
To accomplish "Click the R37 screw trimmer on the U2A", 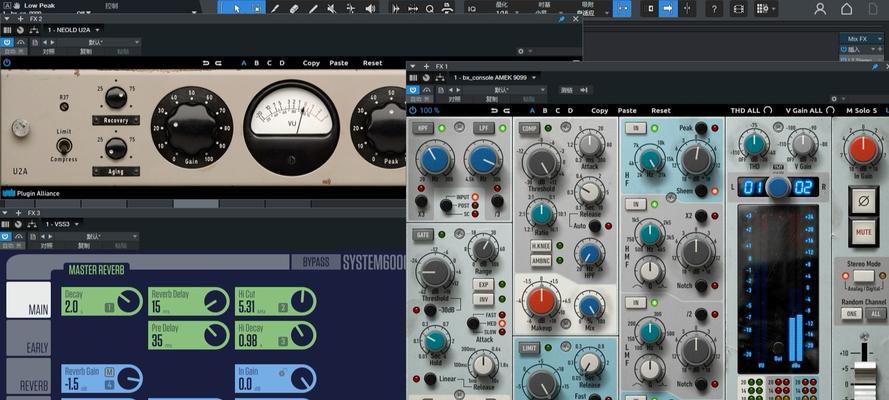I will [64, 107].
